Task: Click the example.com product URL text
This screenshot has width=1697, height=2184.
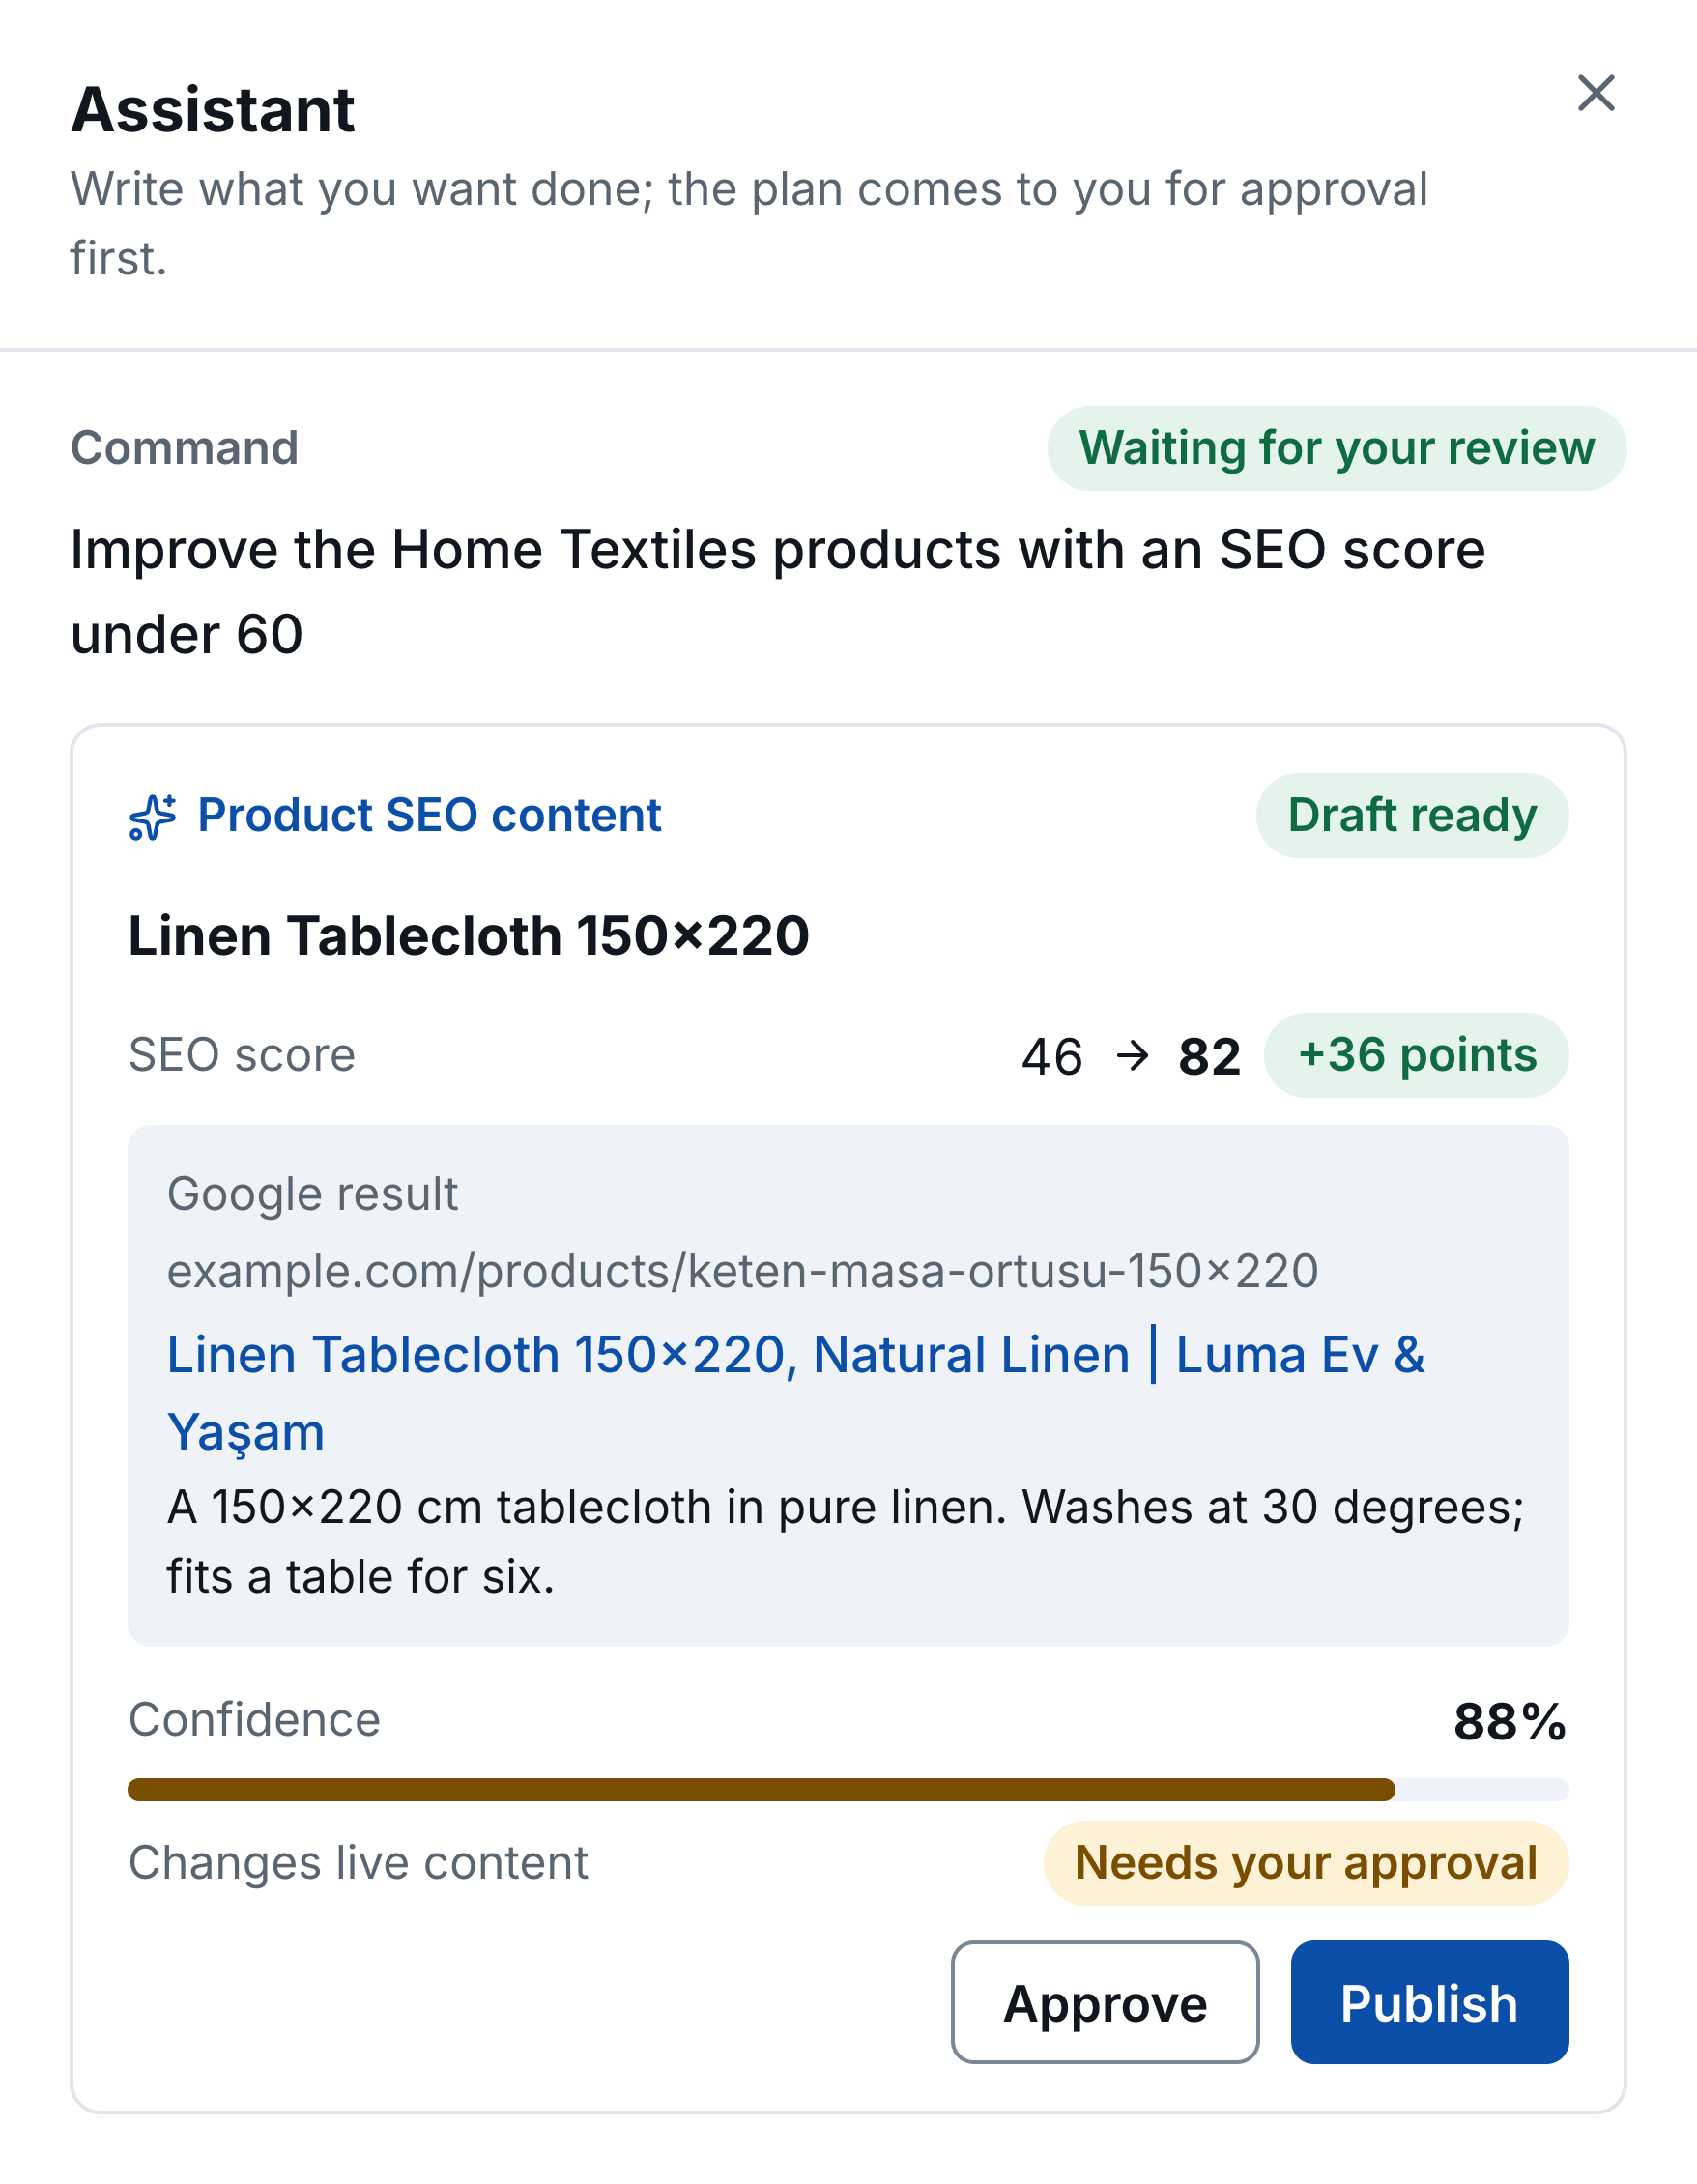Action: click(x=742, y=1271)
